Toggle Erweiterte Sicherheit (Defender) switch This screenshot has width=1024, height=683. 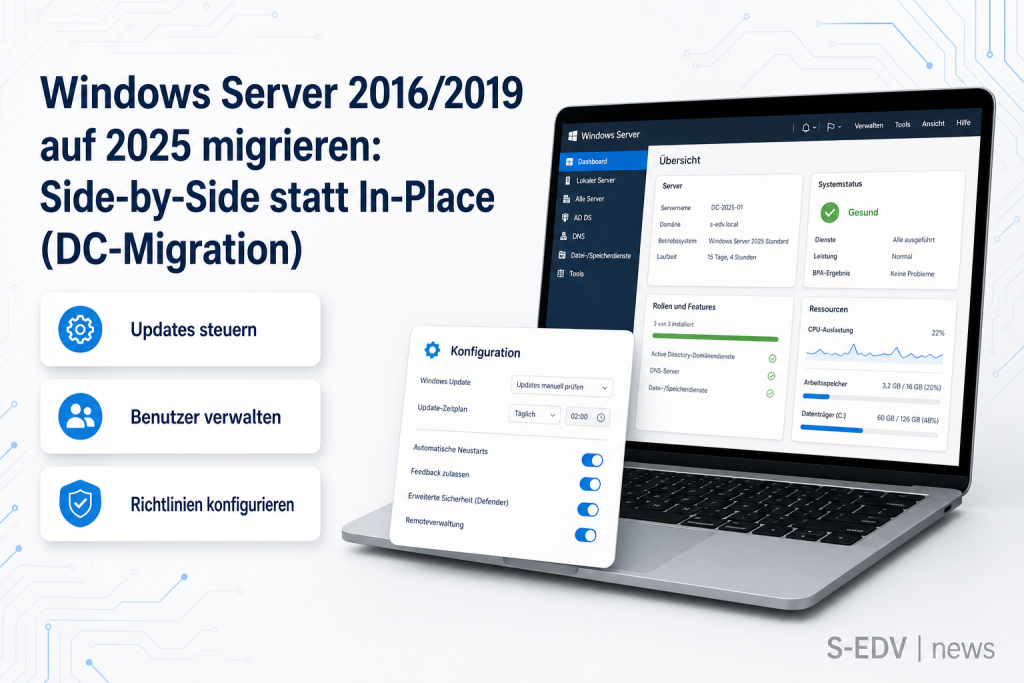pos(588,510)
